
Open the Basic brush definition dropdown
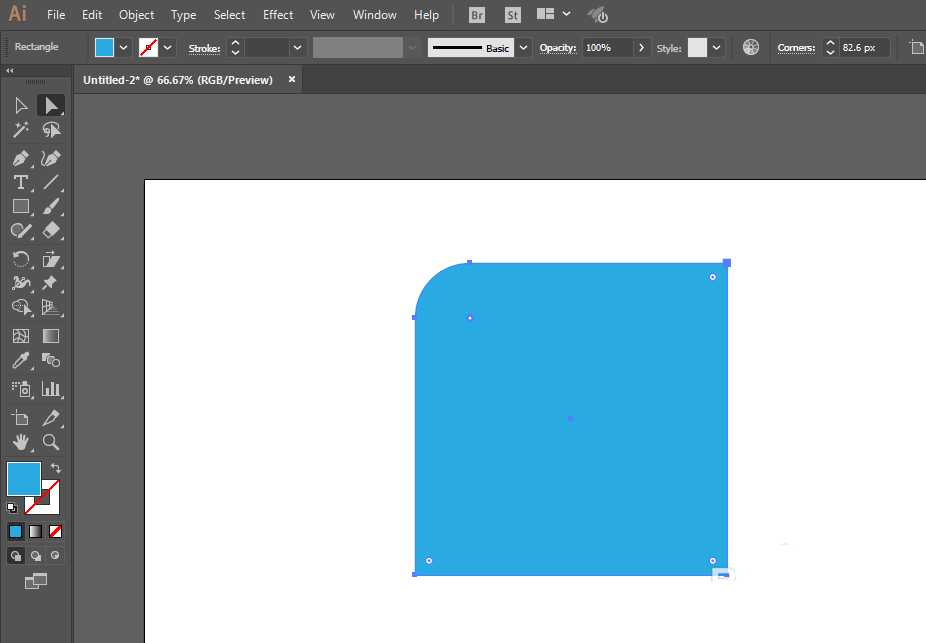(x=523, y=47)
